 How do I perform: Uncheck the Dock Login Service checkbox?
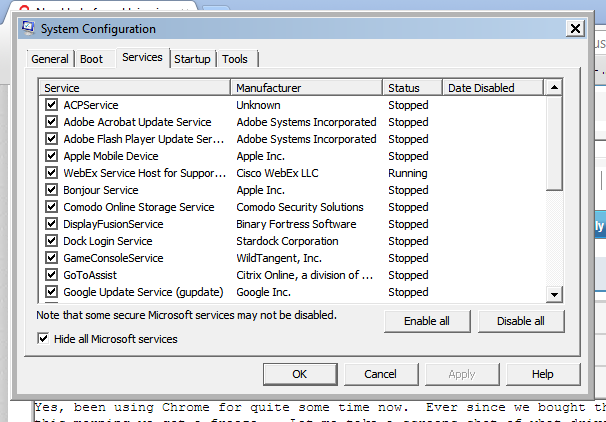click(51, 240)
